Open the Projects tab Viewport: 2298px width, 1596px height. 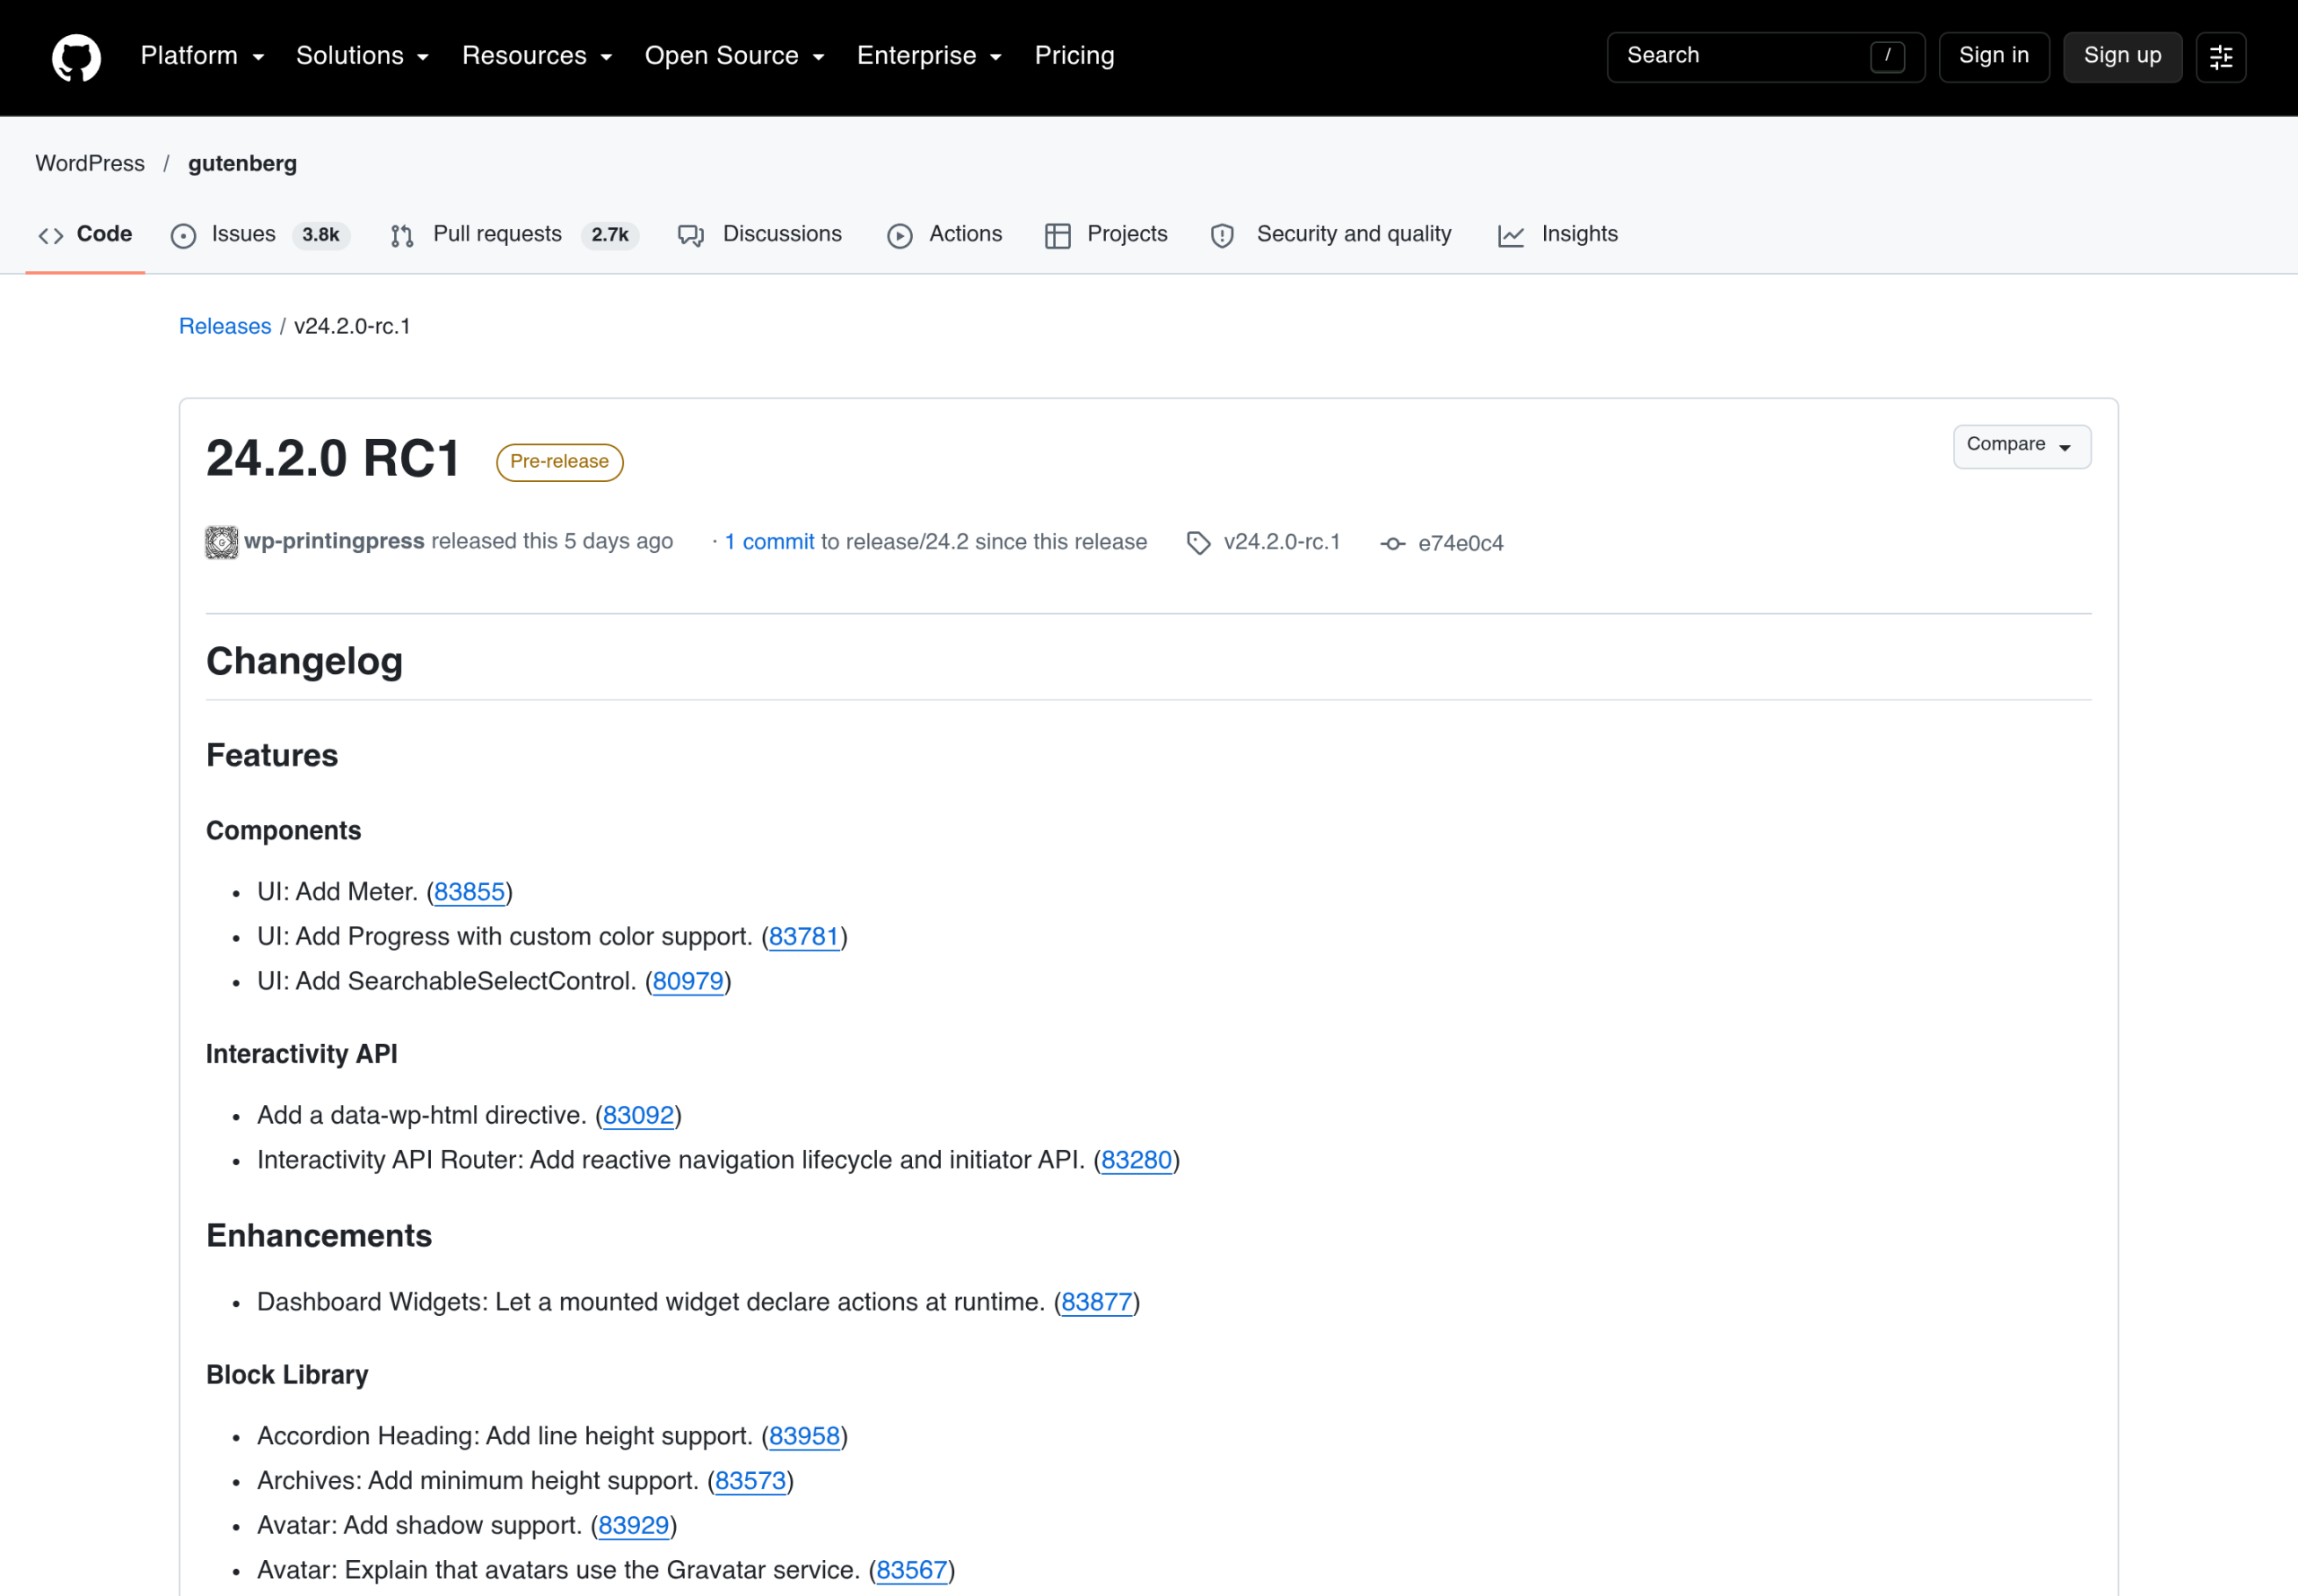1106,235
